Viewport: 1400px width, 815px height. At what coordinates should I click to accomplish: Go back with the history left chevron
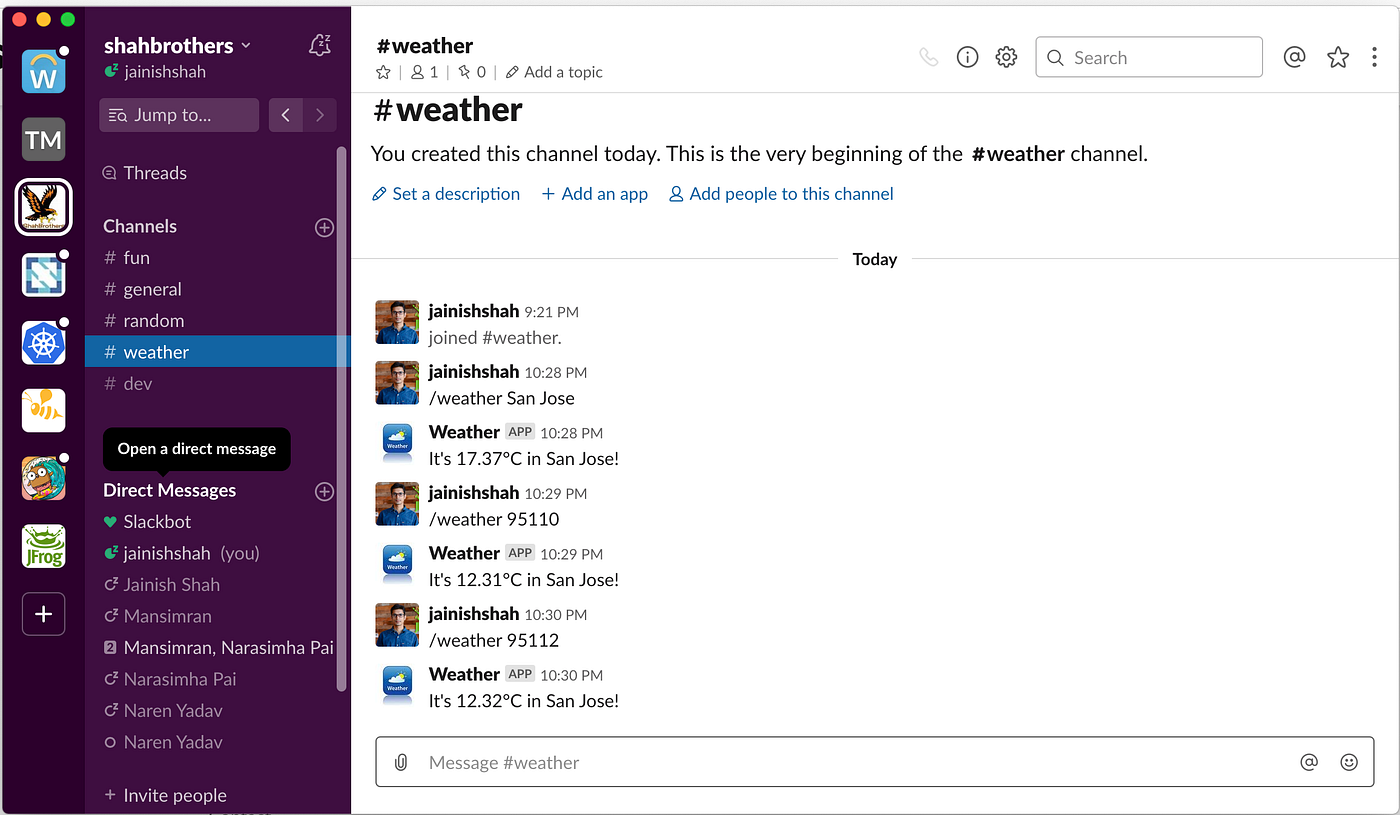(286, 115)
